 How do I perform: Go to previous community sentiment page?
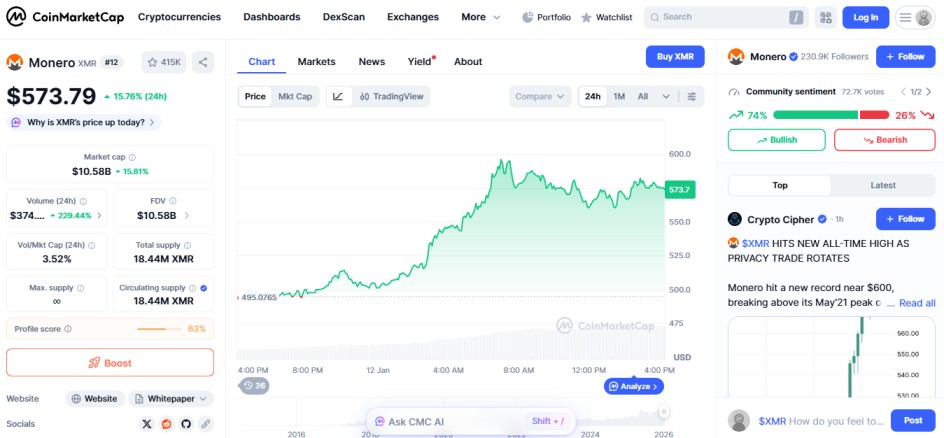click(902, 92)
